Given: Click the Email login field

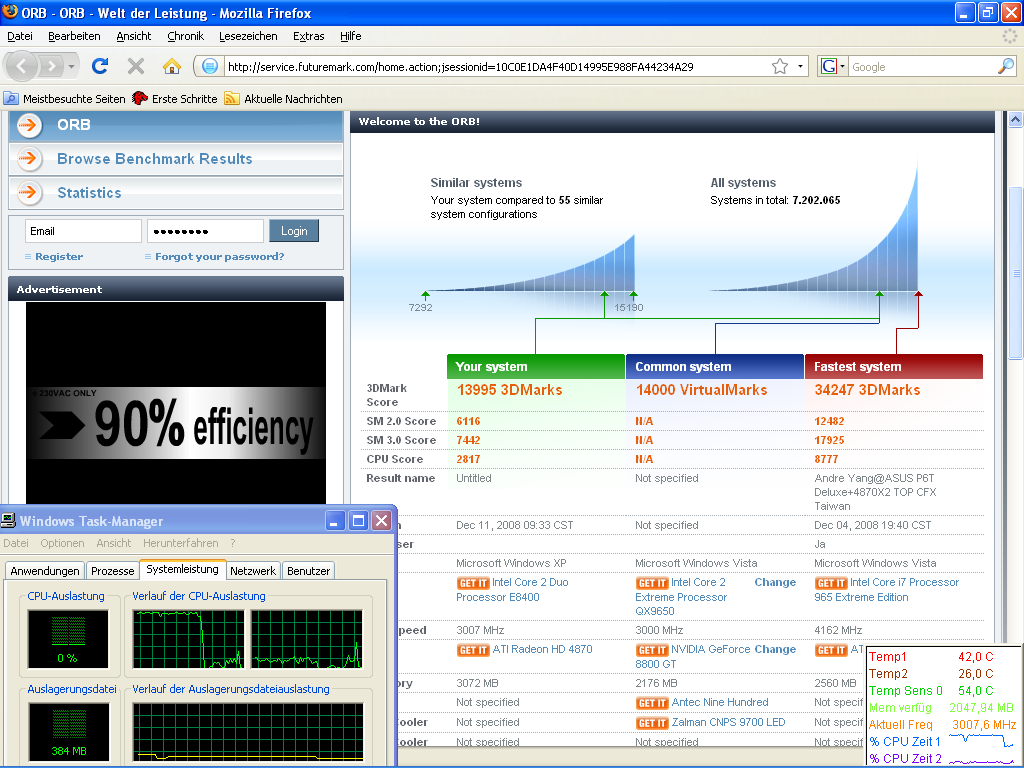Looking at the screenshot, I should tap(83, 231).
